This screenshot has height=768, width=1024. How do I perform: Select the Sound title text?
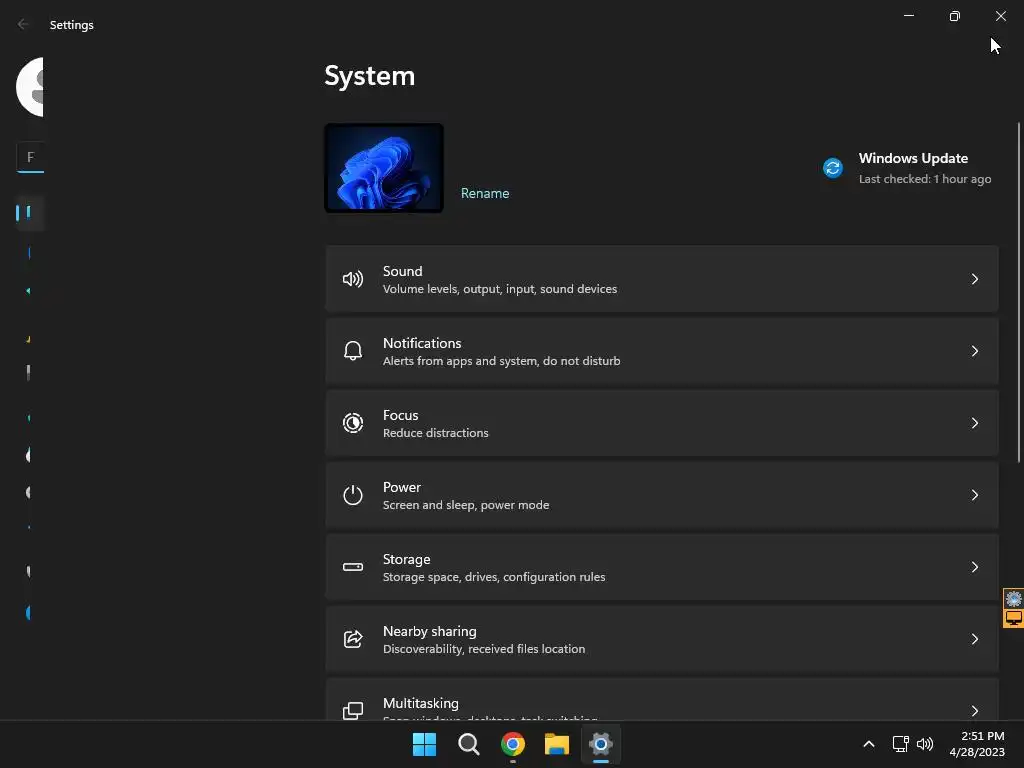[x=402, y=271]
